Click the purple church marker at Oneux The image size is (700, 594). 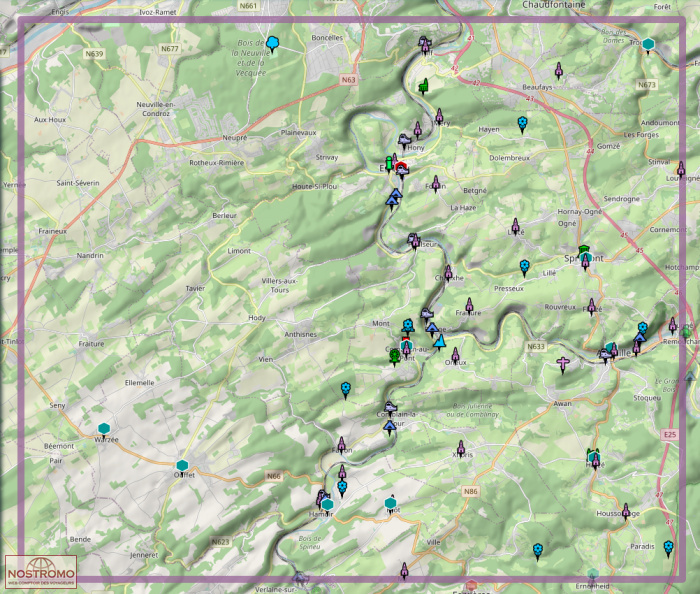coord(455,356)
